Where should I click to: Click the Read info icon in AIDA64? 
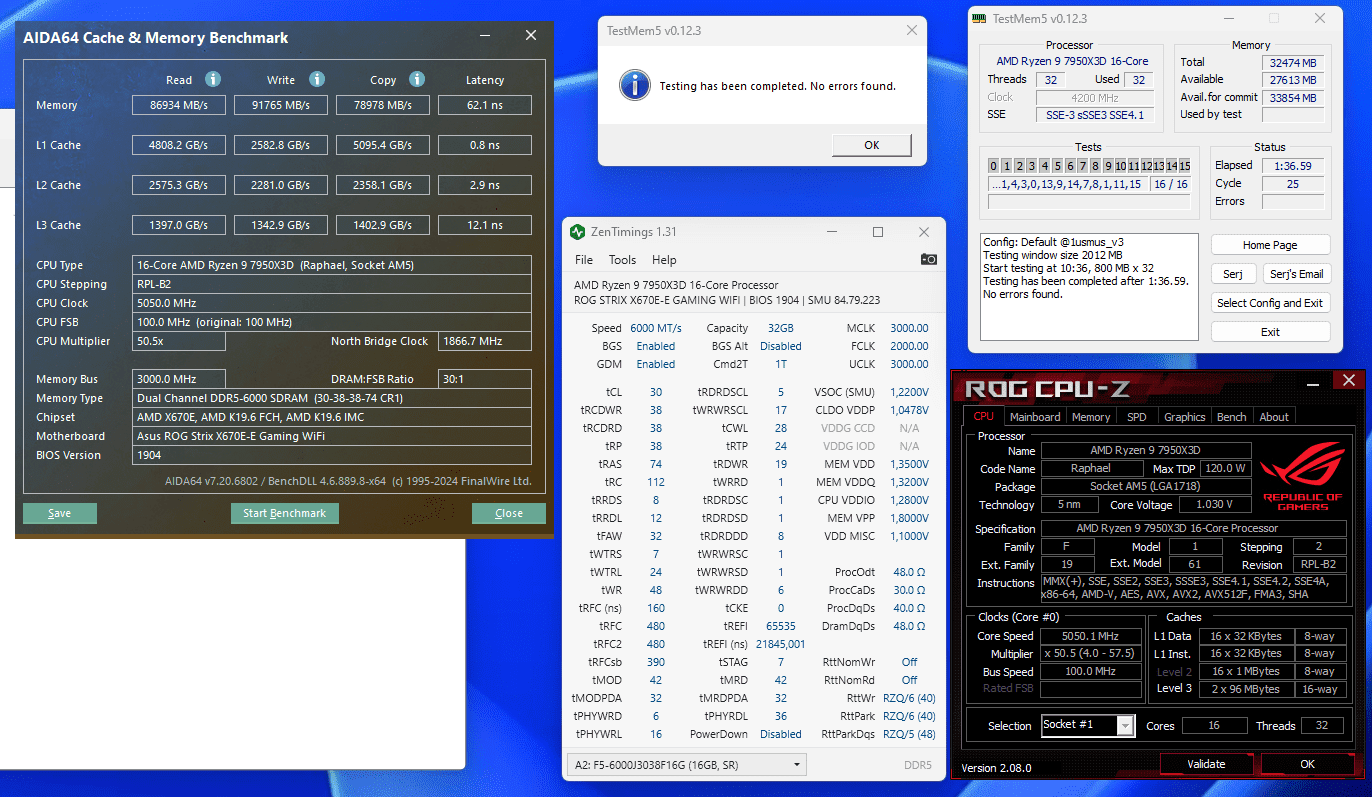tap(212, 79)
